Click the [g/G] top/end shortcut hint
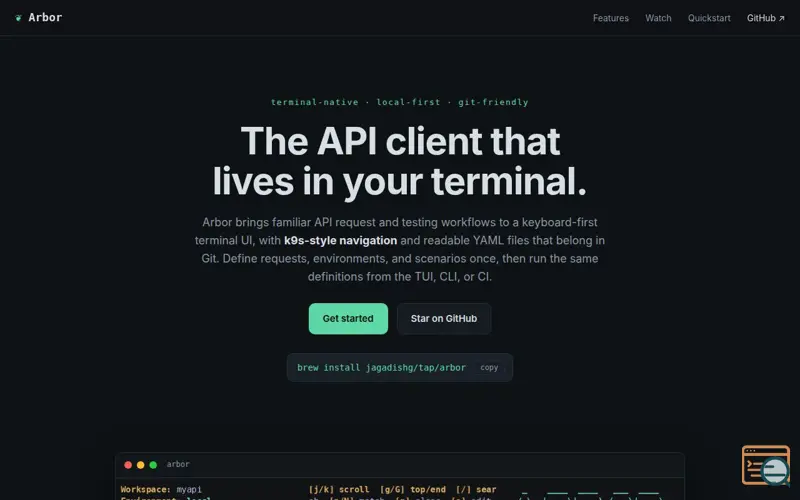 [413, 489]
